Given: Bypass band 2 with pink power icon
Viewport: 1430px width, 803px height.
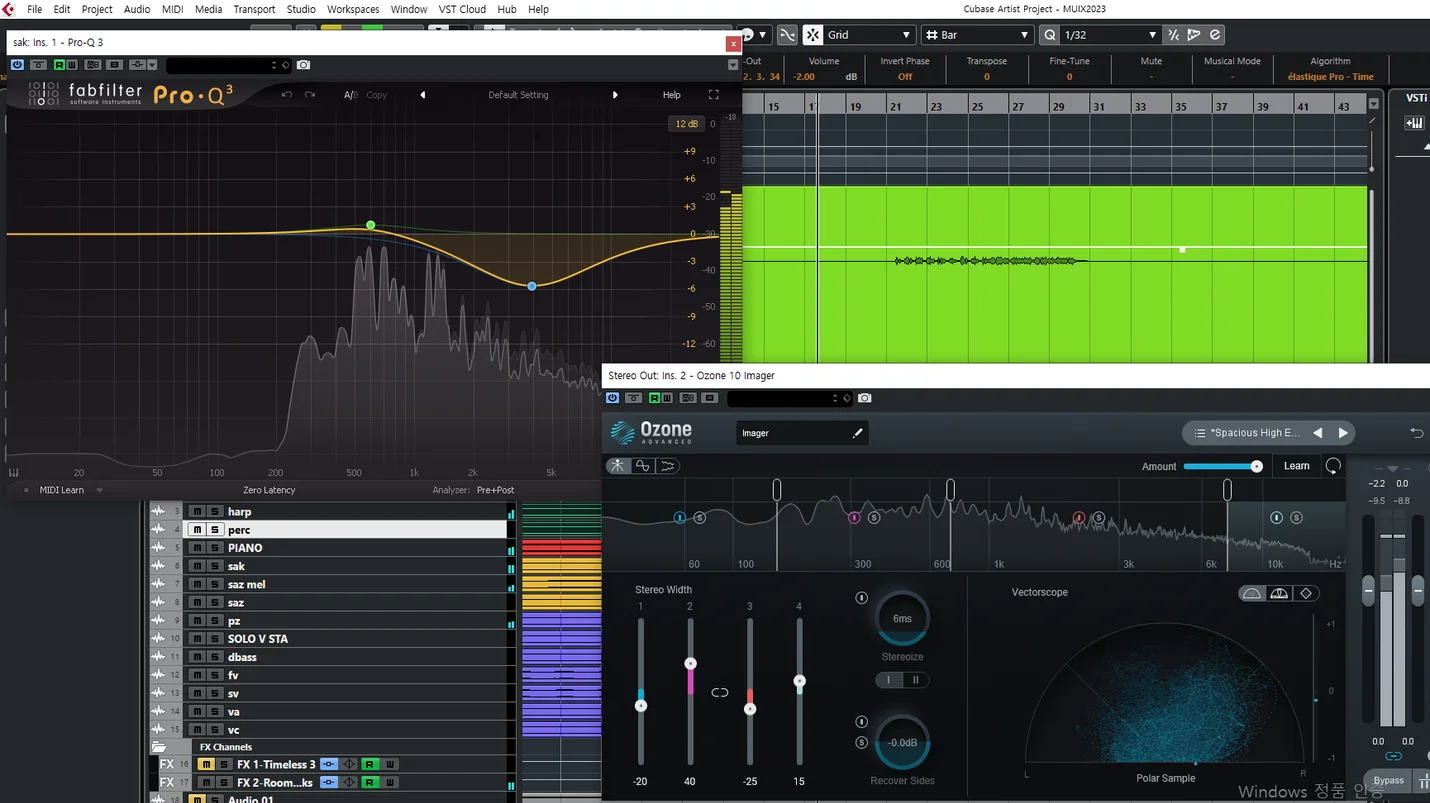Looking at the screenshot, I should (x=854, y=518).
